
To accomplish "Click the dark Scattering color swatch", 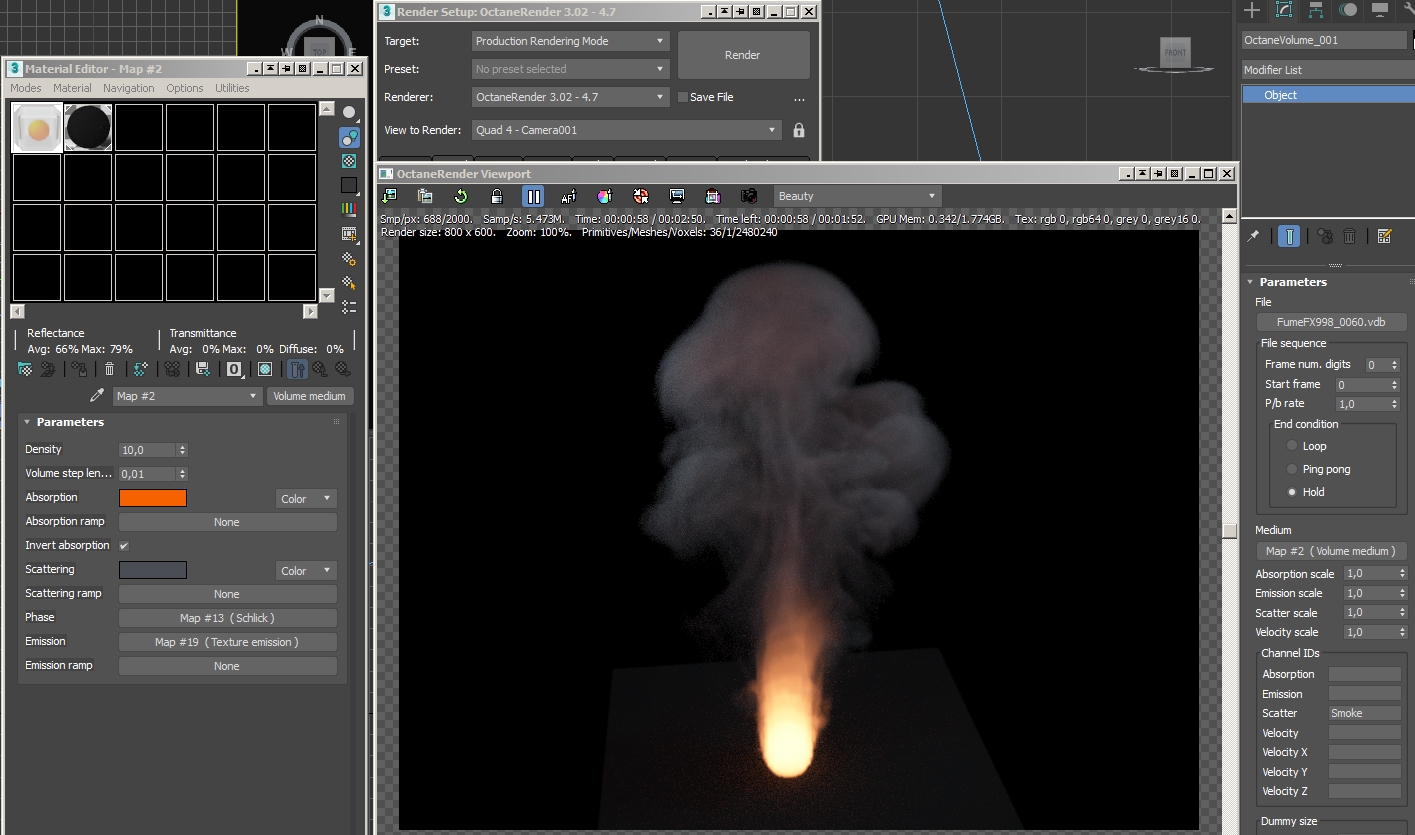I will pos(153,570).
